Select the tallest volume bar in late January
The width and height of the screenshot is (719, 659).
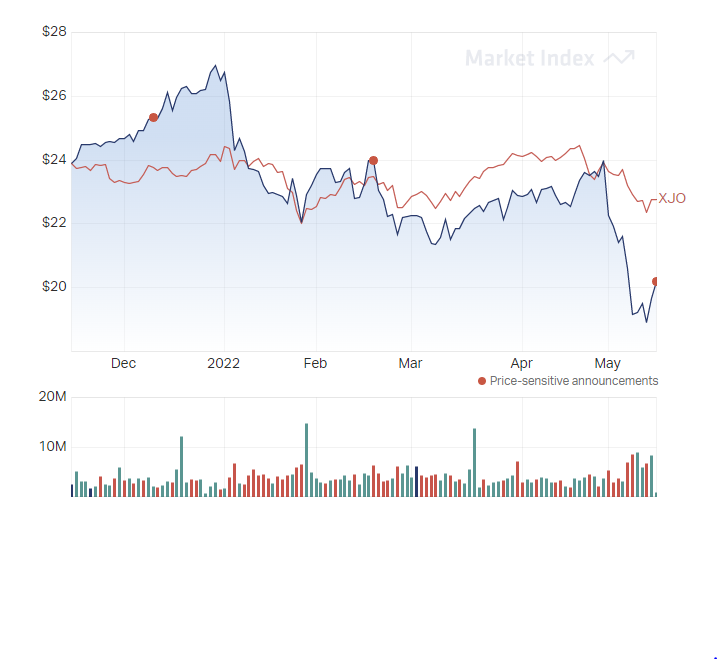point(306,460)
